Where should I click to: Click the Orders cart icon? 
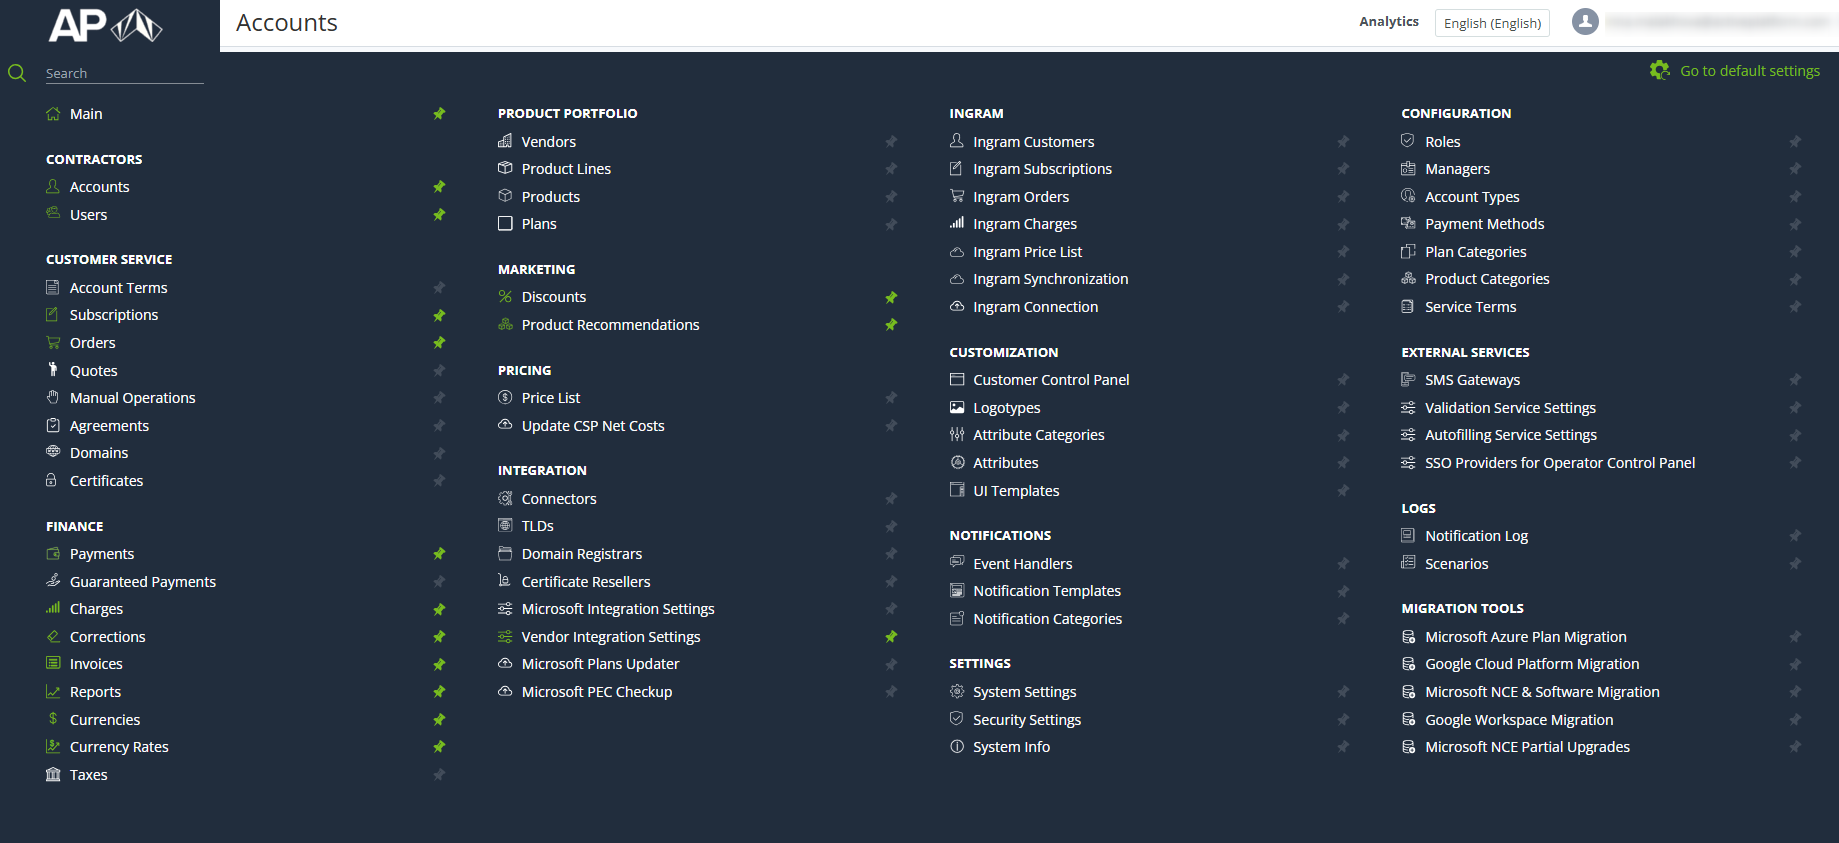pyautogui.click(x=53, y=342)
